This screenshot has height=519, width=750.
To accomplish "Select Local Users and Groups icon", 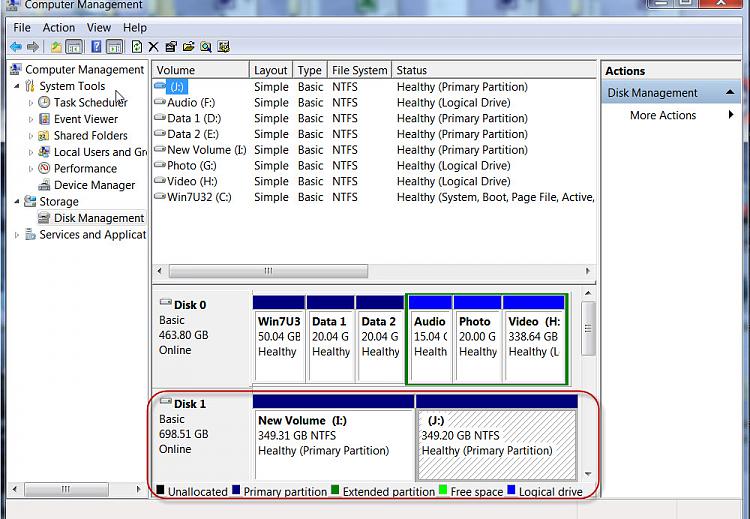I will [x=44, y=152].
